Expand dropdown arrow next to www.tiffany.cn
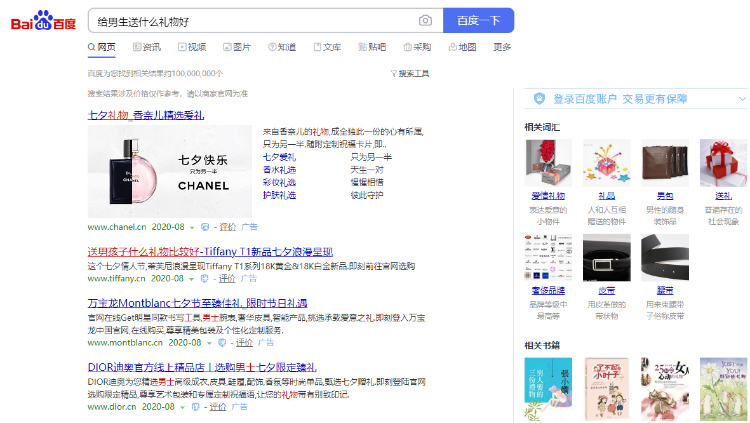Viewport: 750px width, 423px height. pos(191,279)
